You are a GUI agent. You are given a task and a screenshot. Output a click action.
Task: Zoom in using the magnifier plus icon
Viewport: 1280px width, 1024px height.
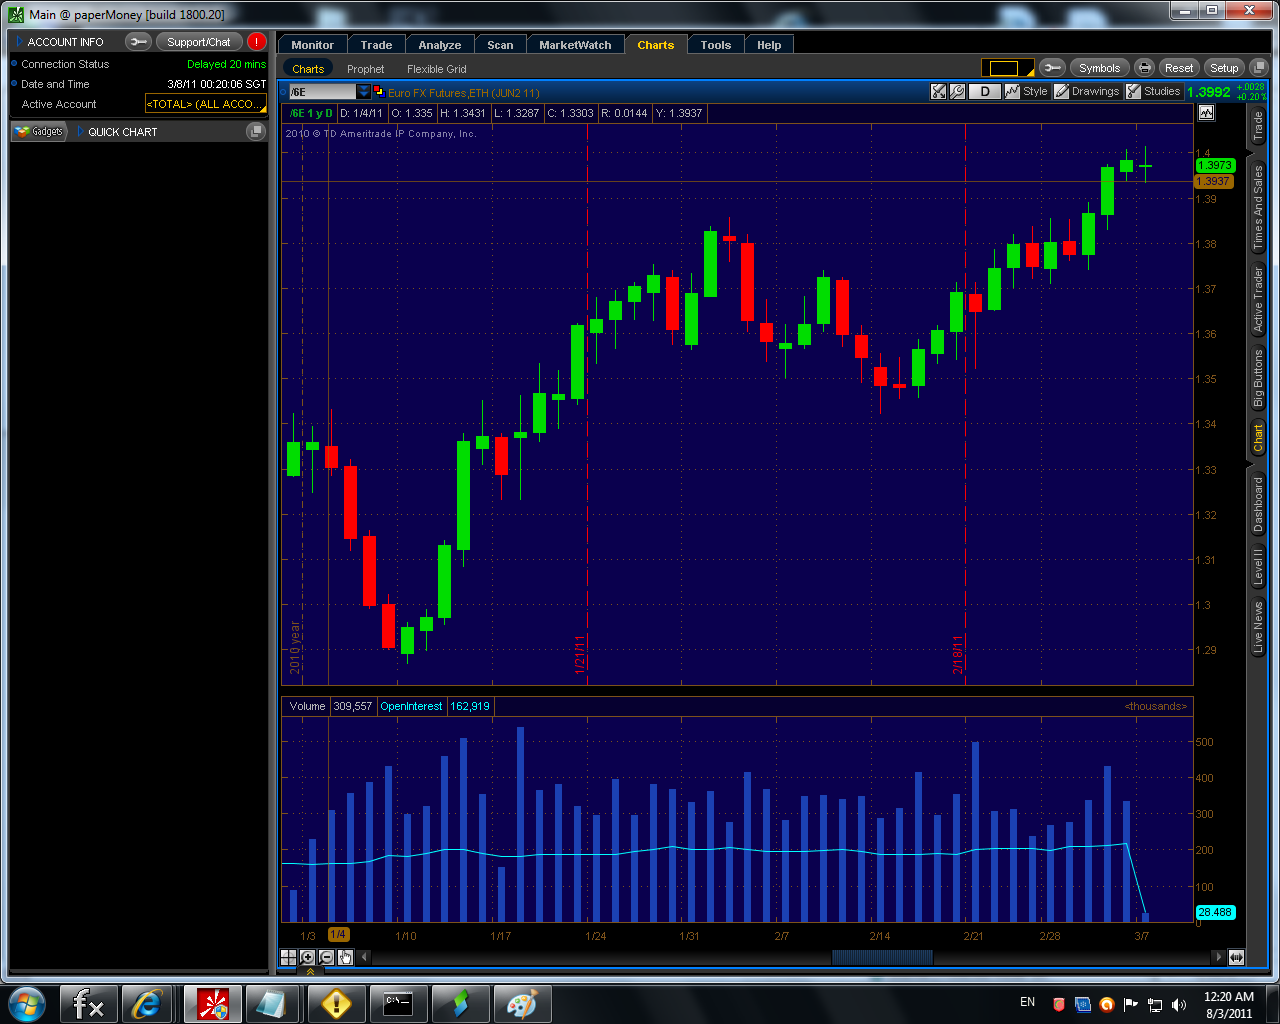tap(307, 957)
